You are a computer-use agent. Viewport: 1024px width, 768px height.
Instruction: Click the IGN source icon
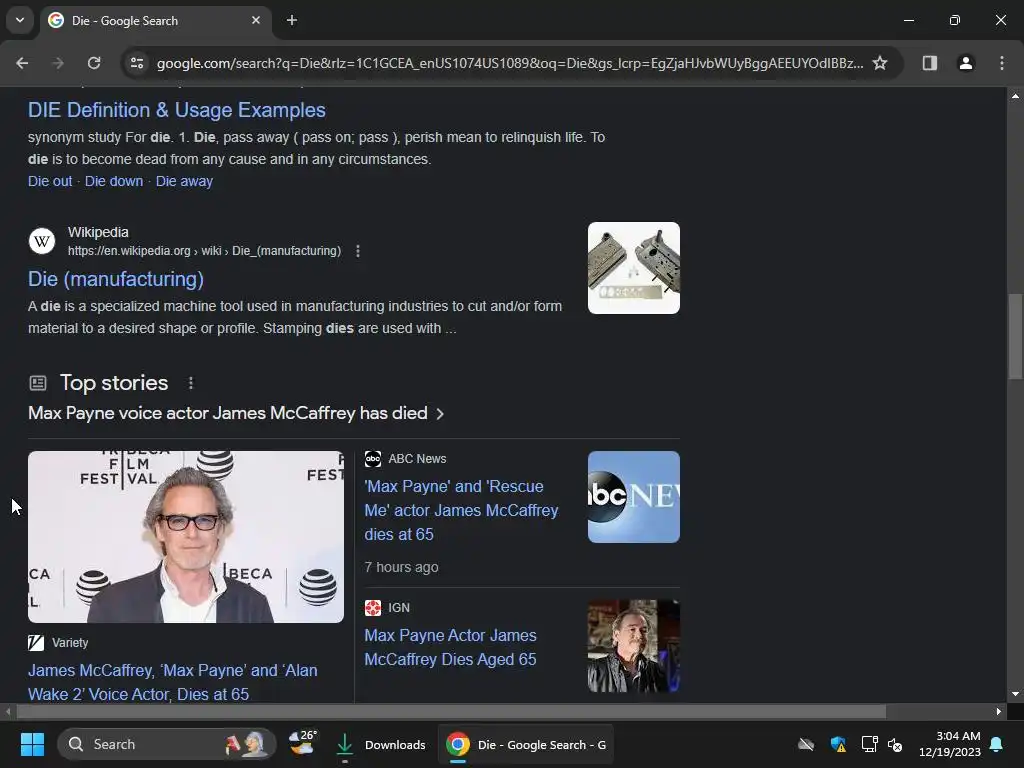pos(373,607)
